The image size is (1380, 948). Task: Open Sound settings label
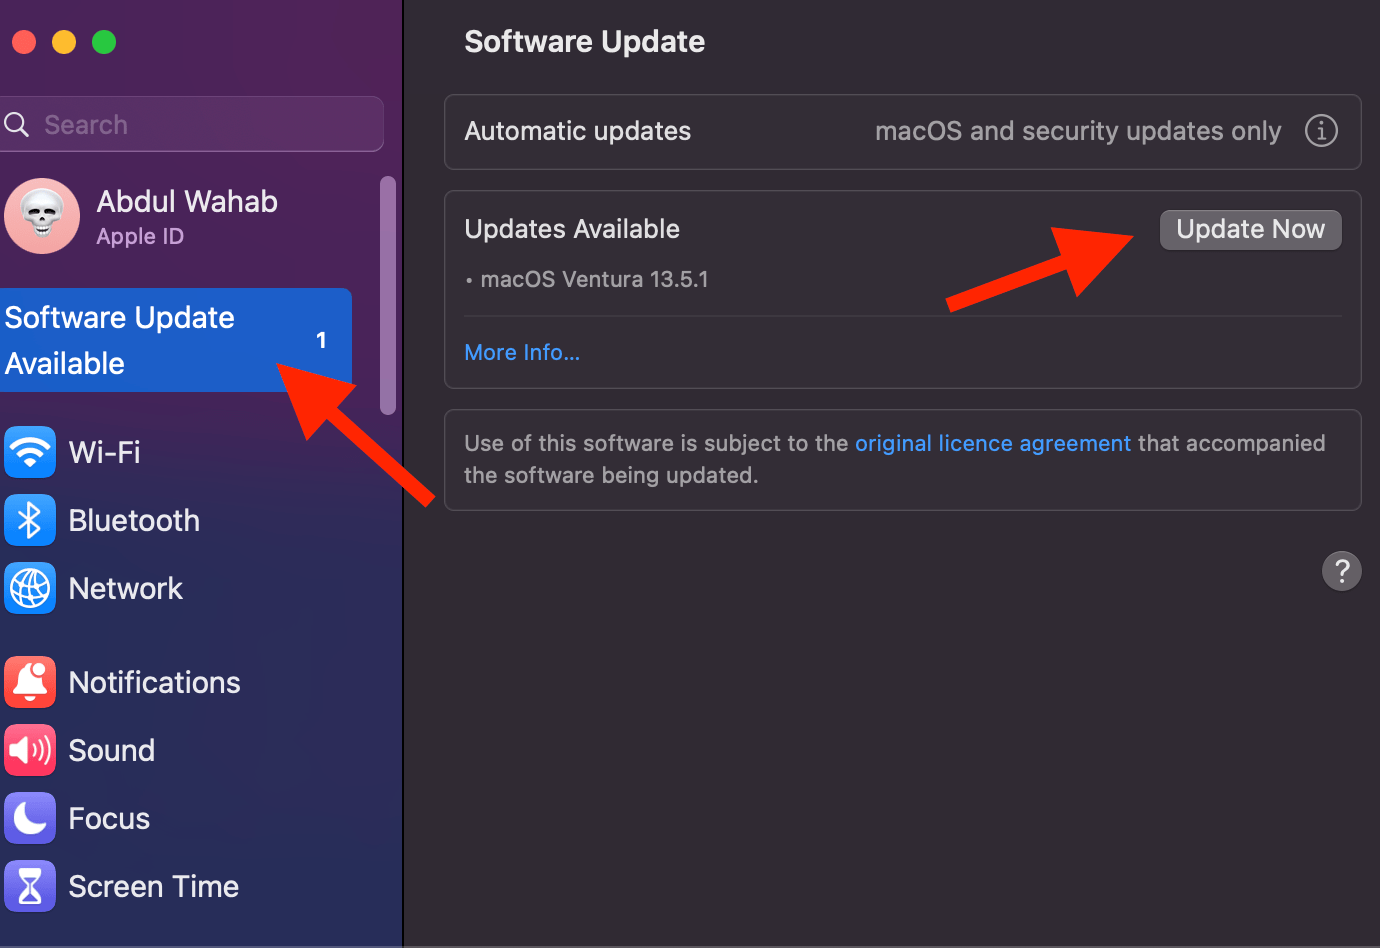pyautogui.click(x=112, y=750)
